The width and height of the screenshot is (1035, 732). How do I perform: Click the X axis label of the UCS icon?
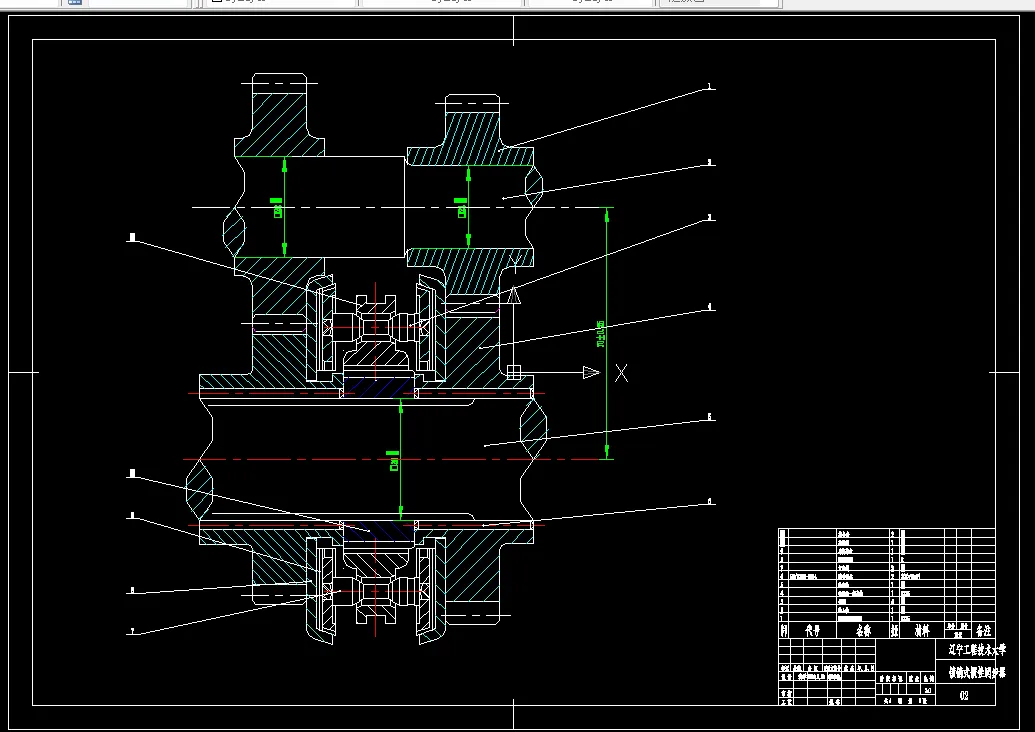click(621, 373)
